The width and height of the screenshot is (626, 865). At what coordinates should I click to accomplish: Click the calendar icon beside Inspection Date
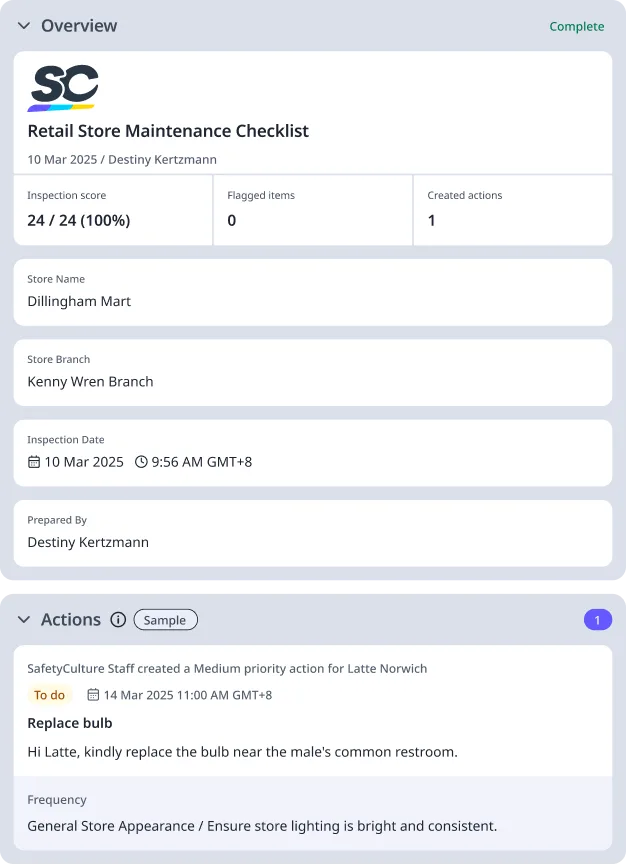34,462
